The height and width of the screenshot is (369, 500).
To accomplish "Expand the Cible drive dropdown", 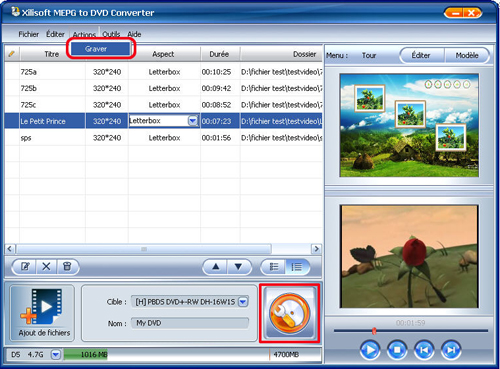I will pos(243,302).
